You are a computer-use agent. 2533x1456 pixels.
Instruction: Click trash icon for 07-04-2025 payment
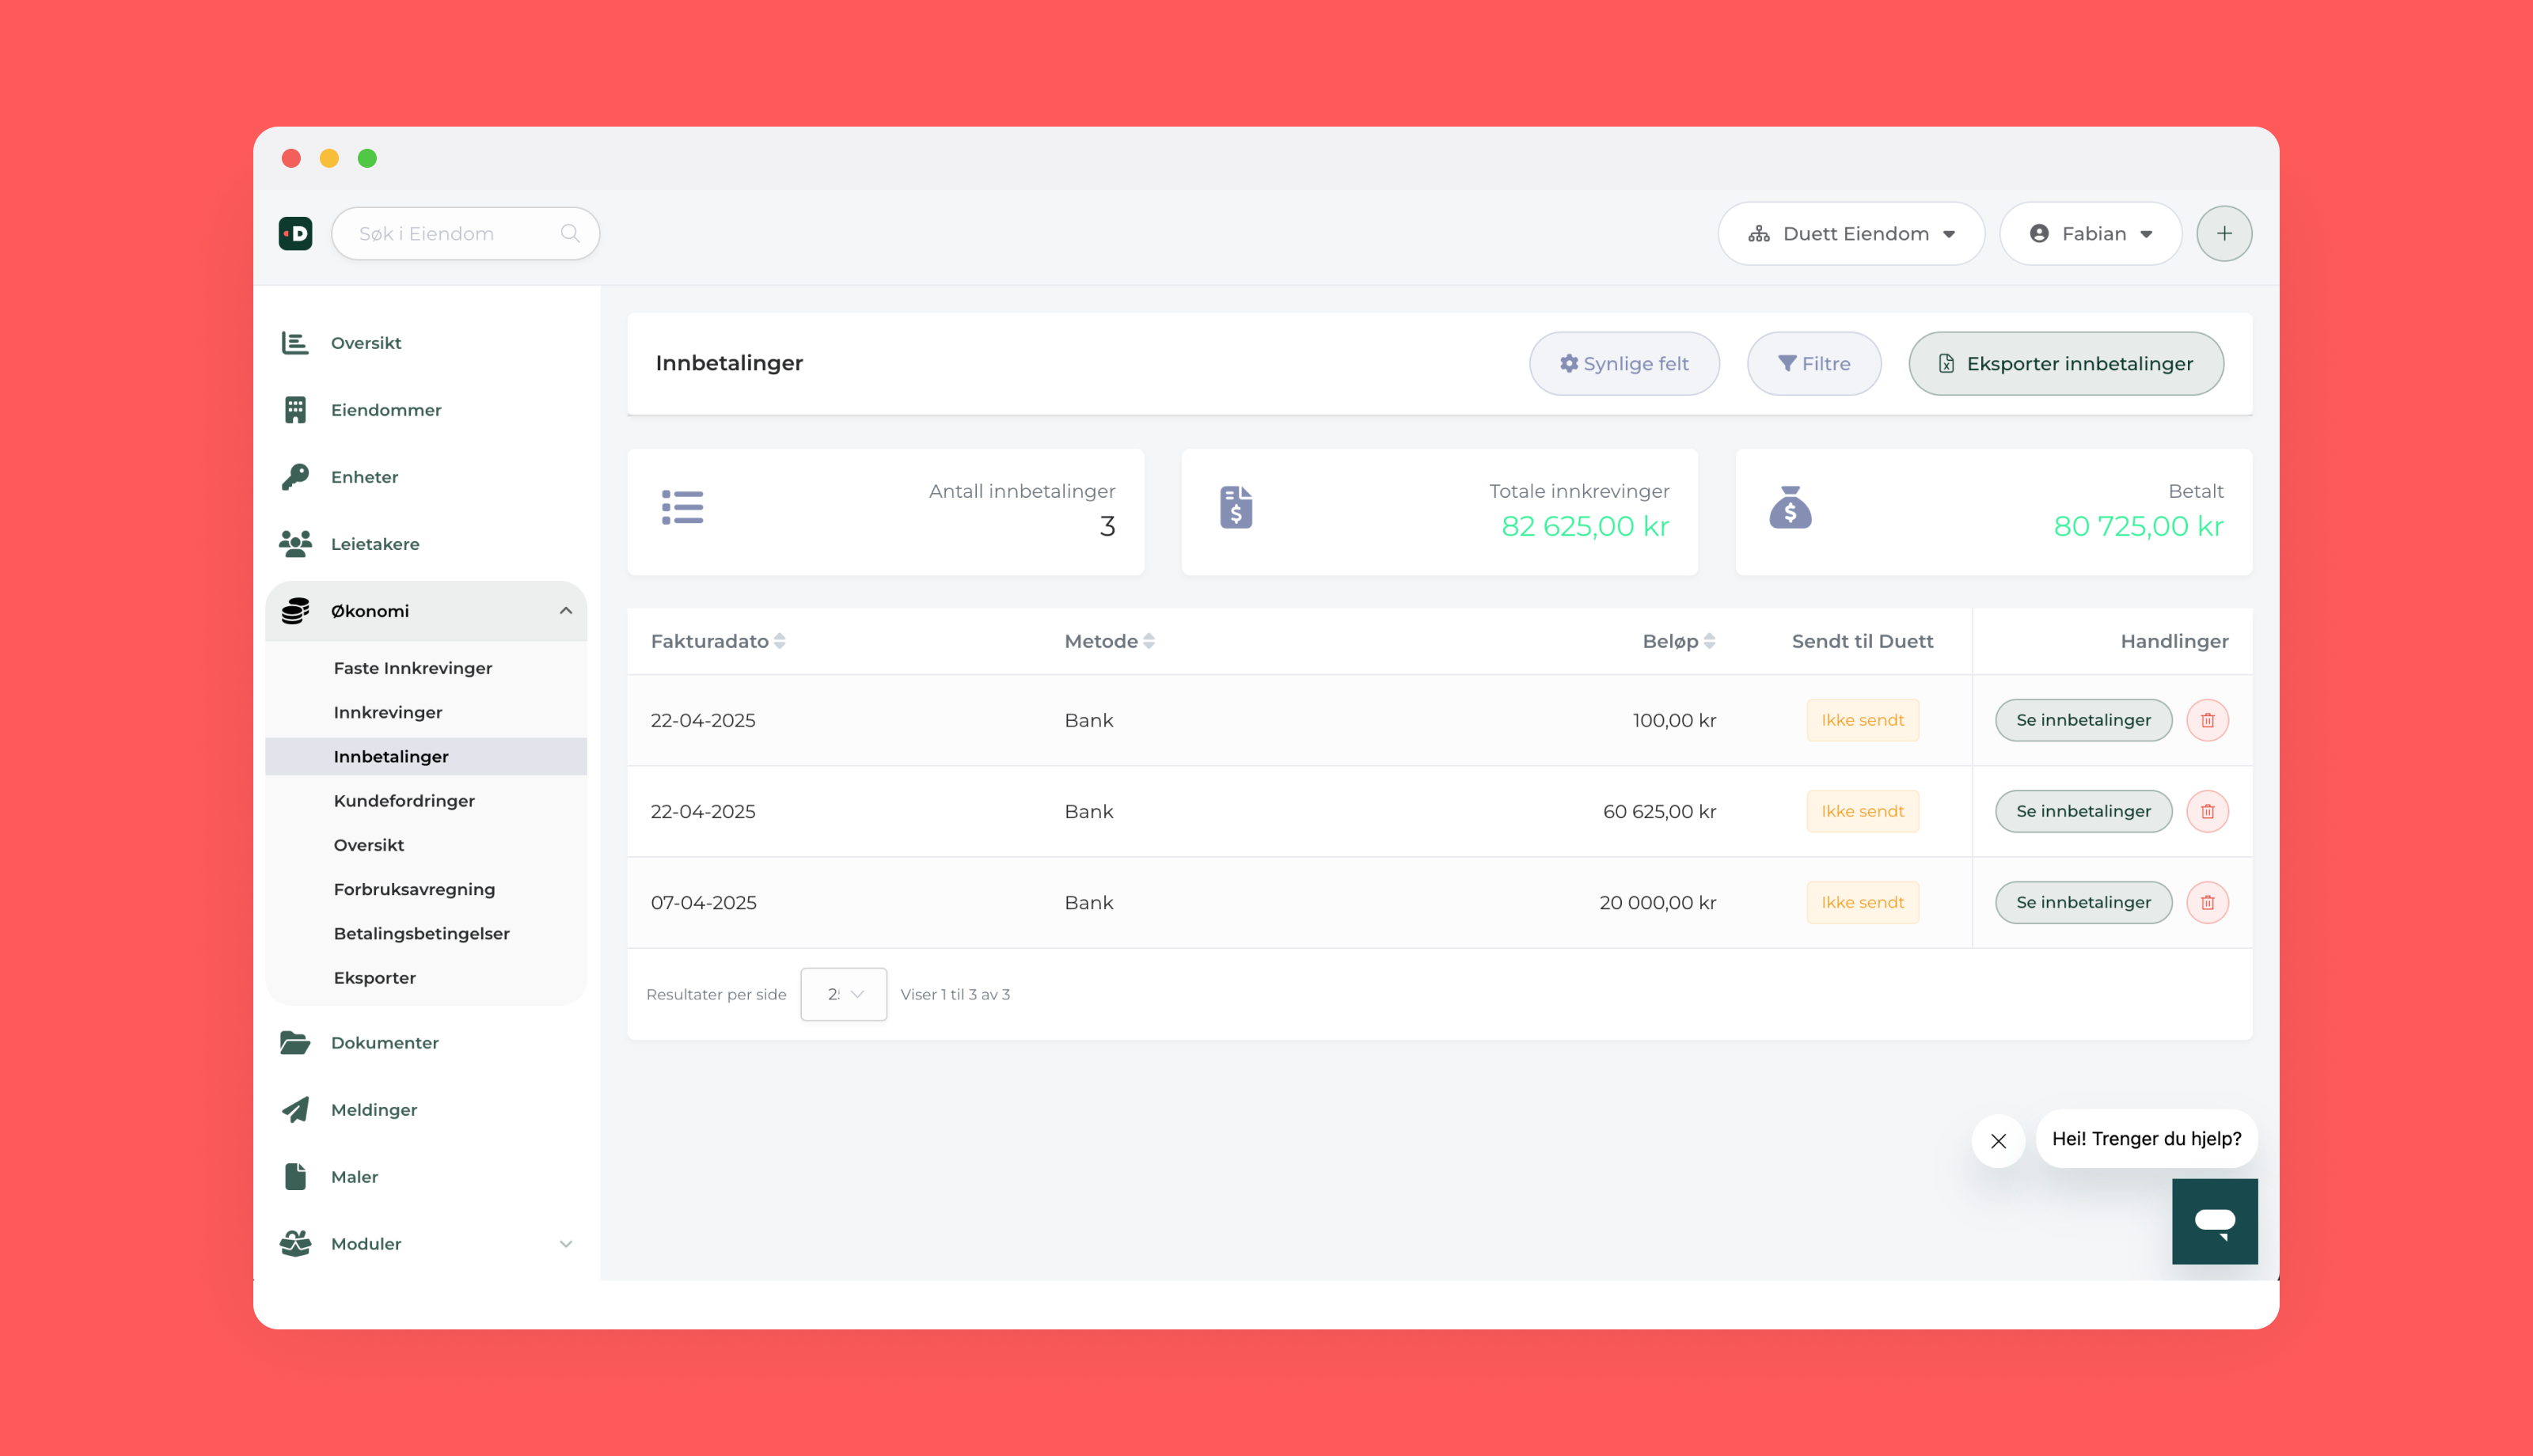tap(2207, 902)
